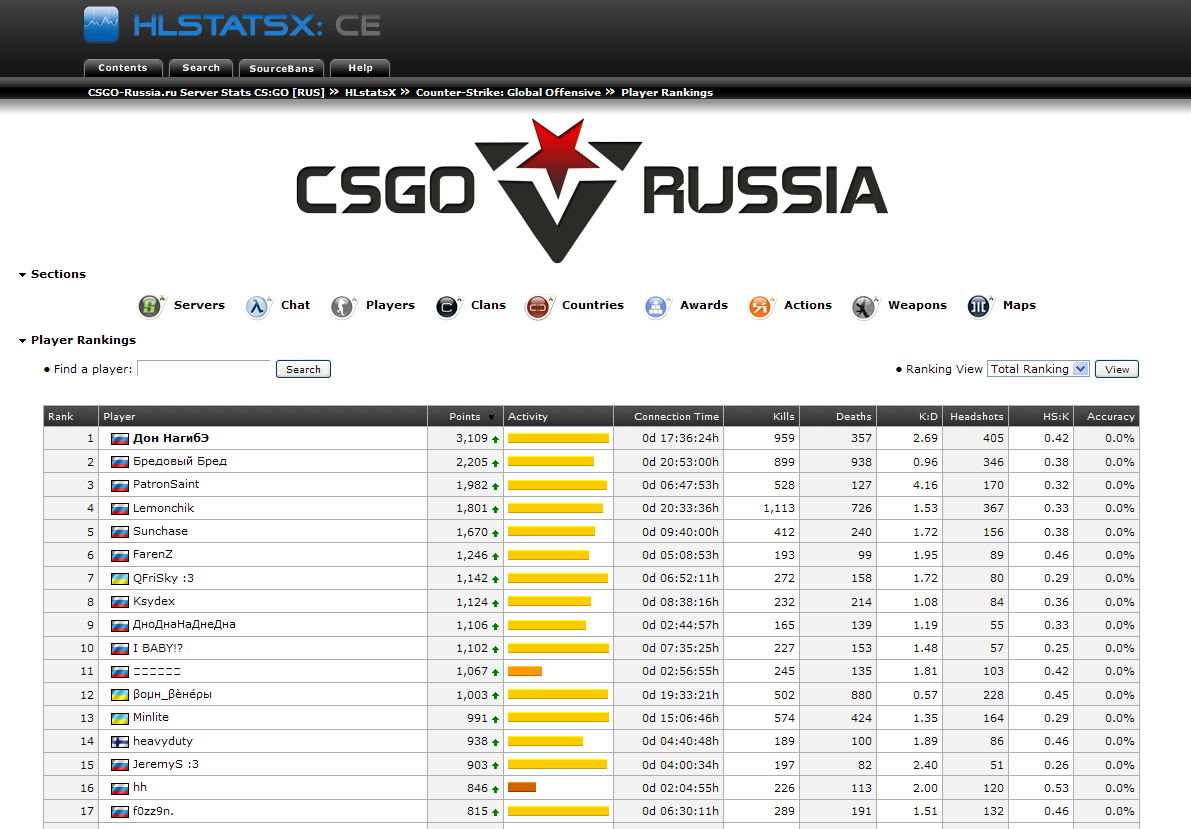Click the Russian flag next to Дон НагибЭ
This screenshot has width=1191, height=829.
119,438
